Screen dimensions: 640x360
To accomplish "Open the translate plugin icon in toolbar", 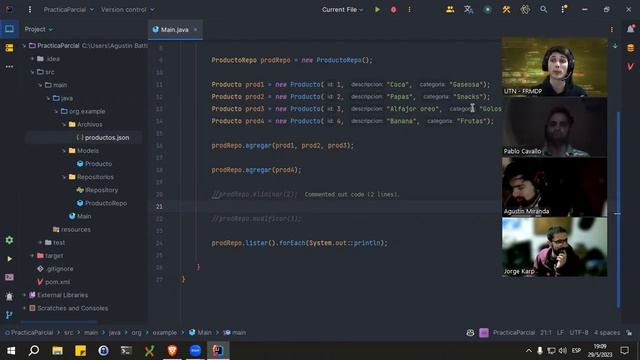I will click(x=469, y=9).
